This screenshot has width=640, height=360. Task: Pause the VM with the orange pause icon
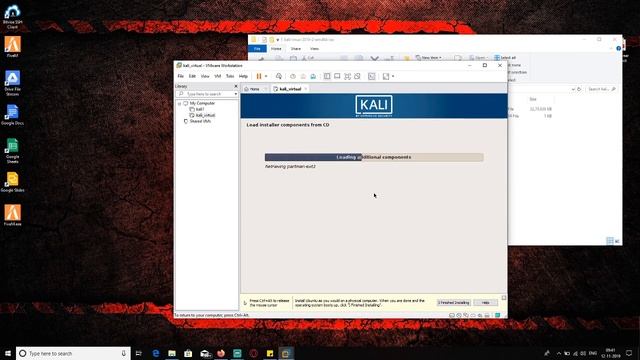(259, 76)
